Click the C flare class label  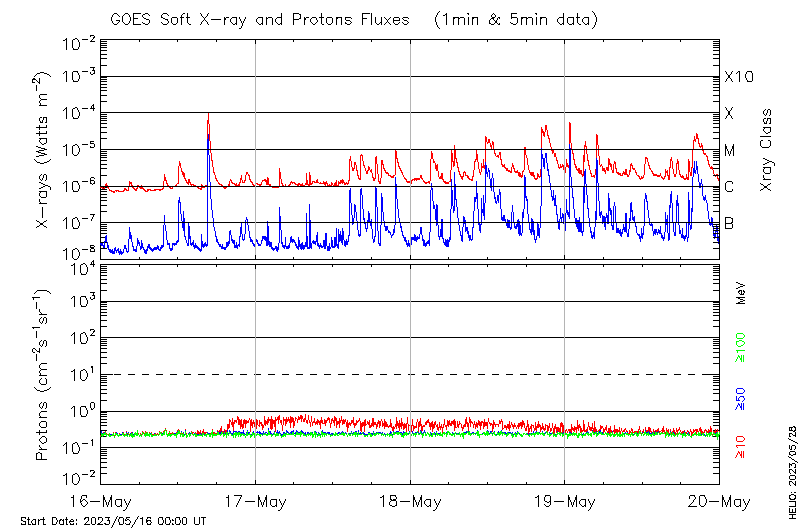pos(729,187)
